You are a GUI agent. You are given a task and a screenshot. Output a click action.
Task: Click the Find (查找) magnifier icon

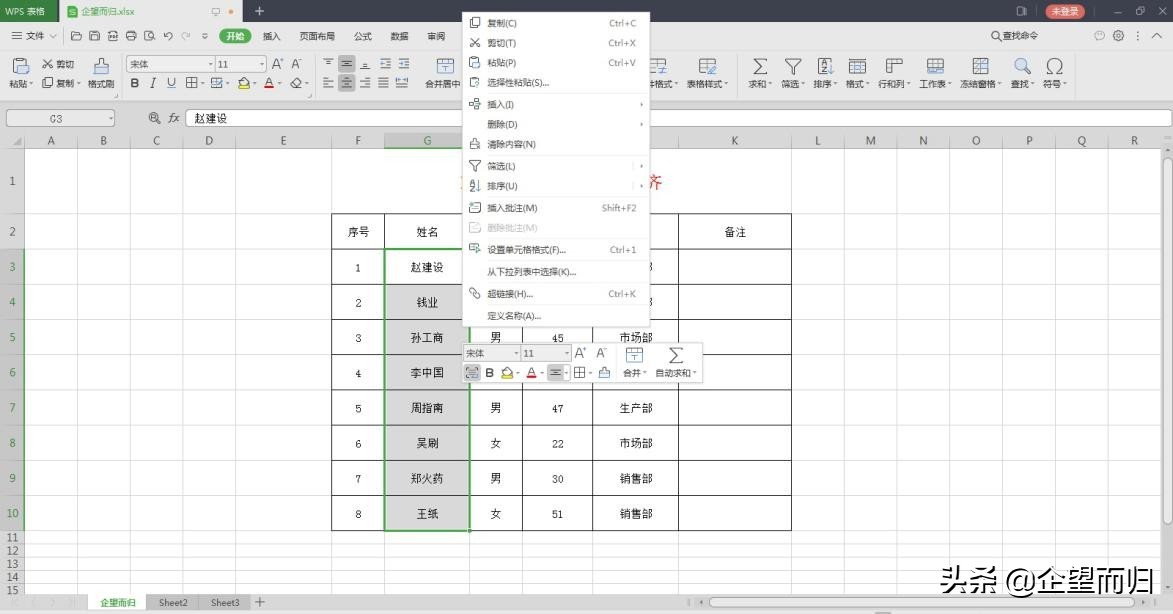(1022, 66)
